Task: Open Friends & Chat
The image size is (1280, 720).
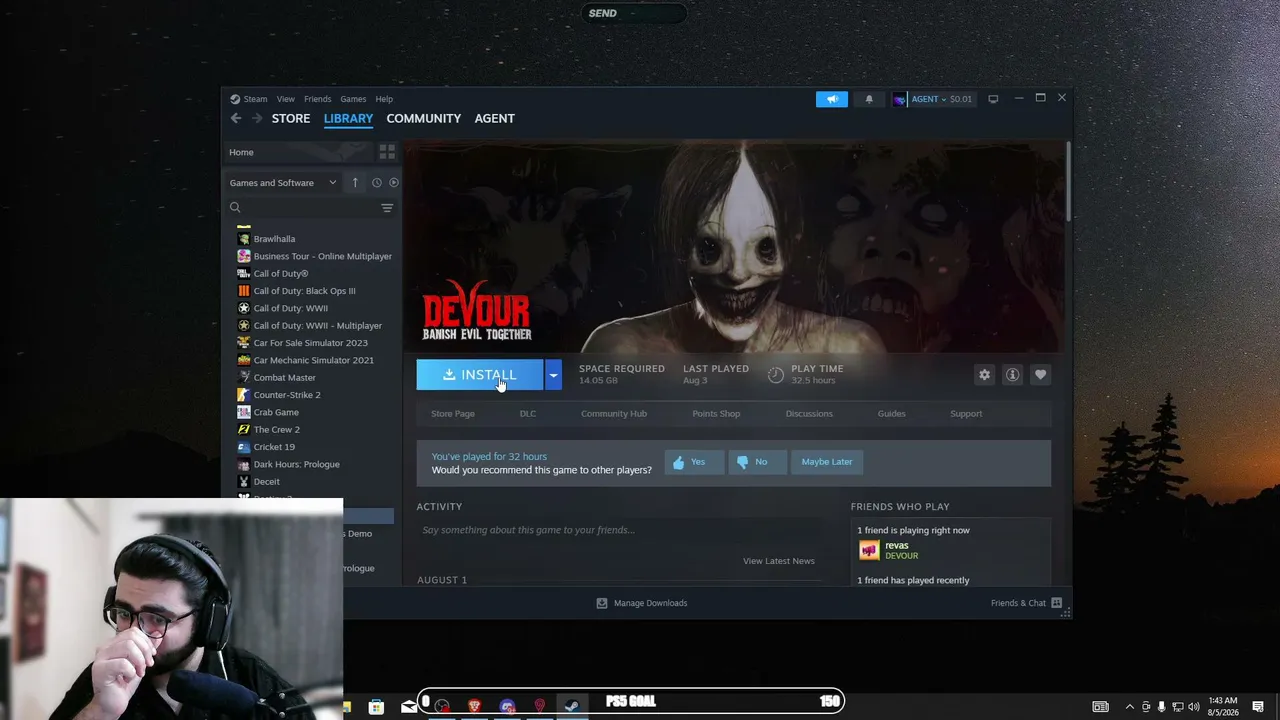Action: [1027, 603]
